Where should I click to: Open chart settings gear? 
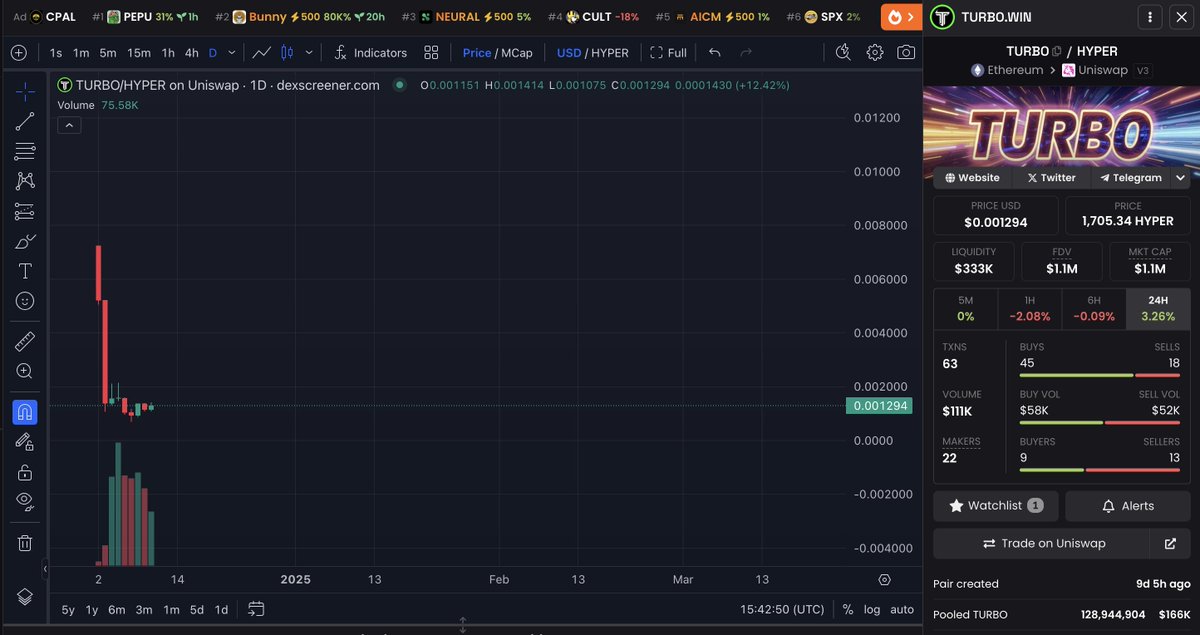(x=875, y=53)
